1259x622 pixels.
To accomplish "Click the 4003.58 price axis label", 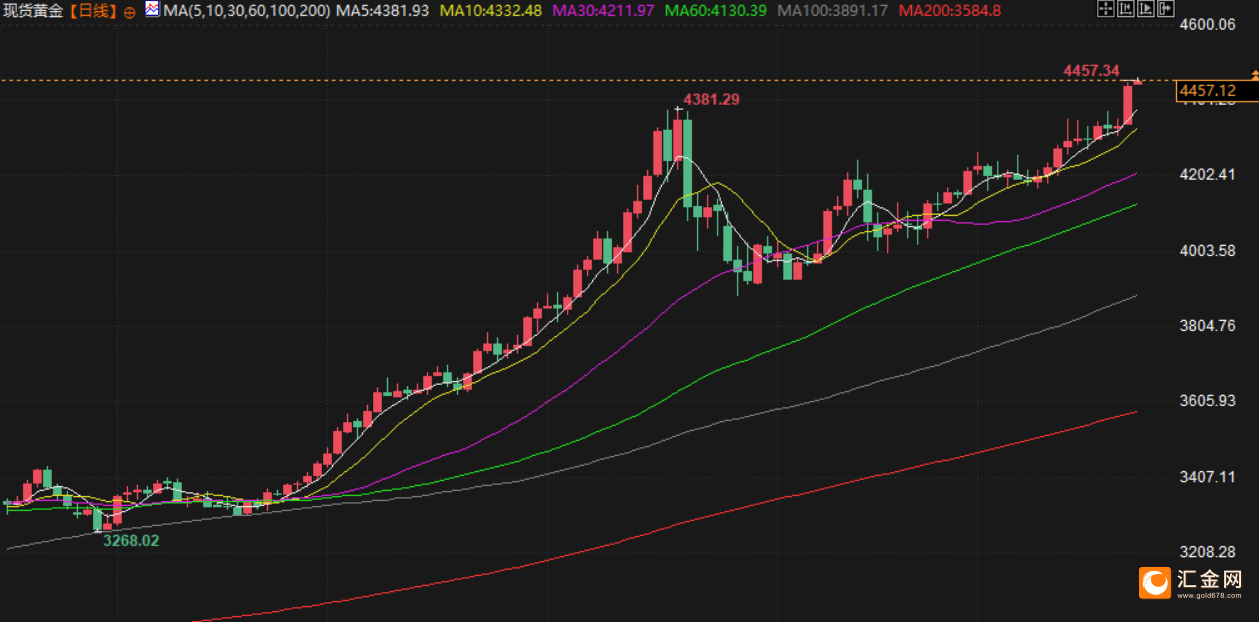I will click(1208, 250).
